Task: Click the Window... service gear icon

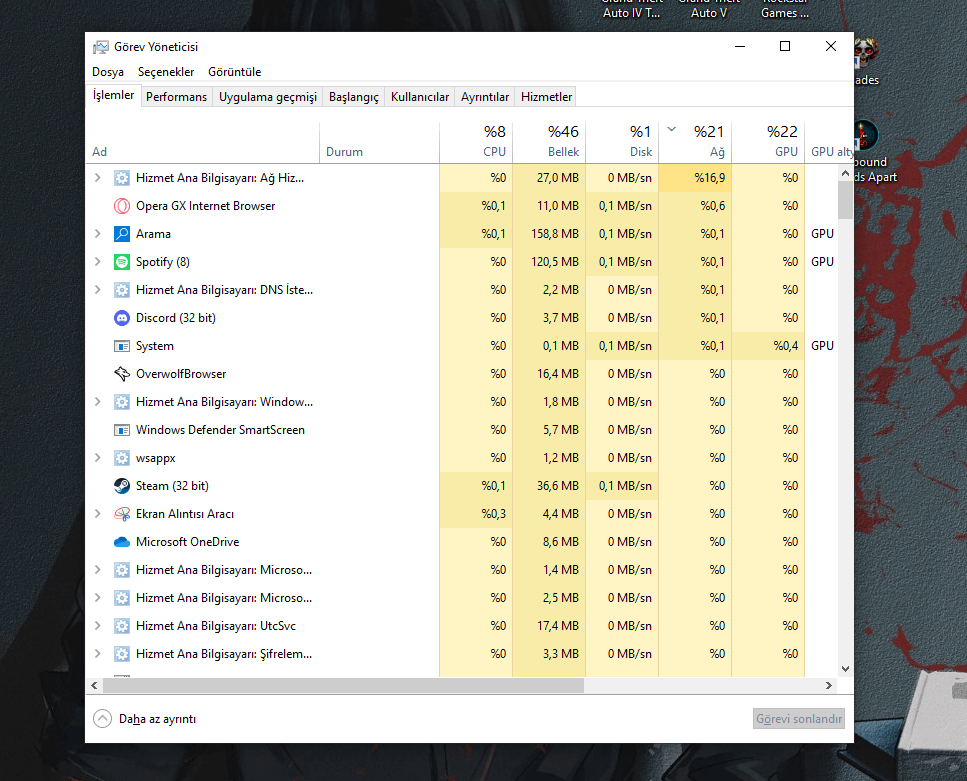Action: [122, 402]
